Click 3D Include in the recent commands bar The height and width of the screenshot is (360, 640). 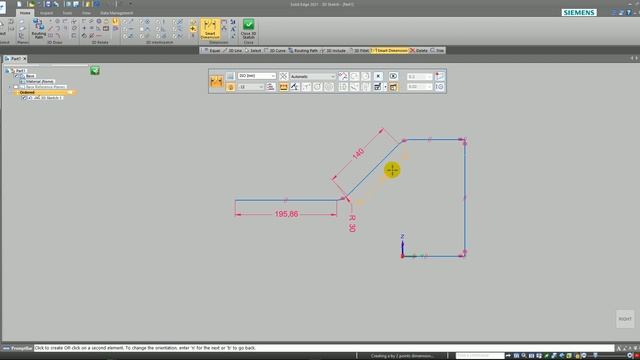333,51
